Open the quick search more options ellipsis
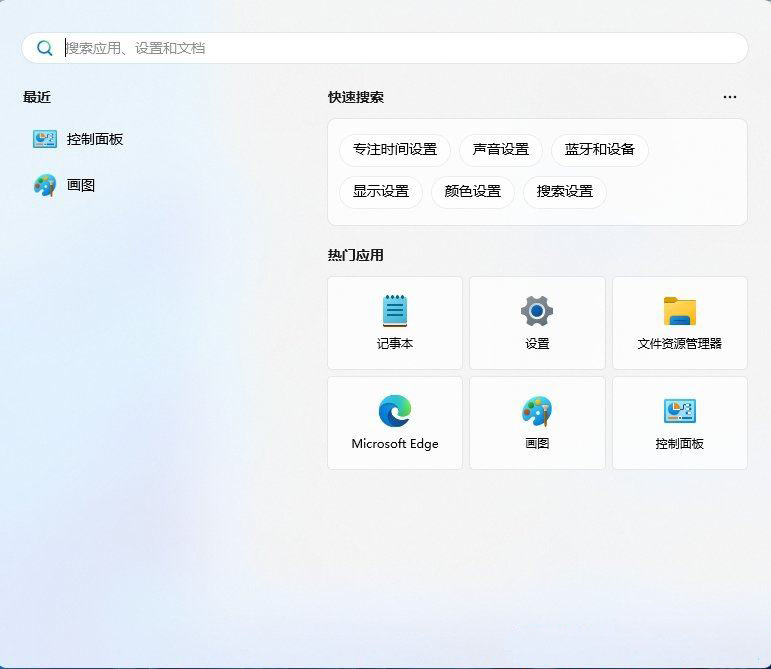 [x=730, y=97]
